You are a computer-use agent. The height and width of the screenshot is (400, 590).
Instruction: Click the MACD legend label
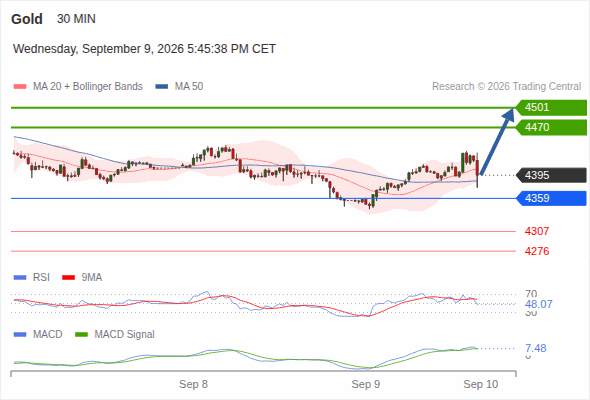tap(48, 335)
